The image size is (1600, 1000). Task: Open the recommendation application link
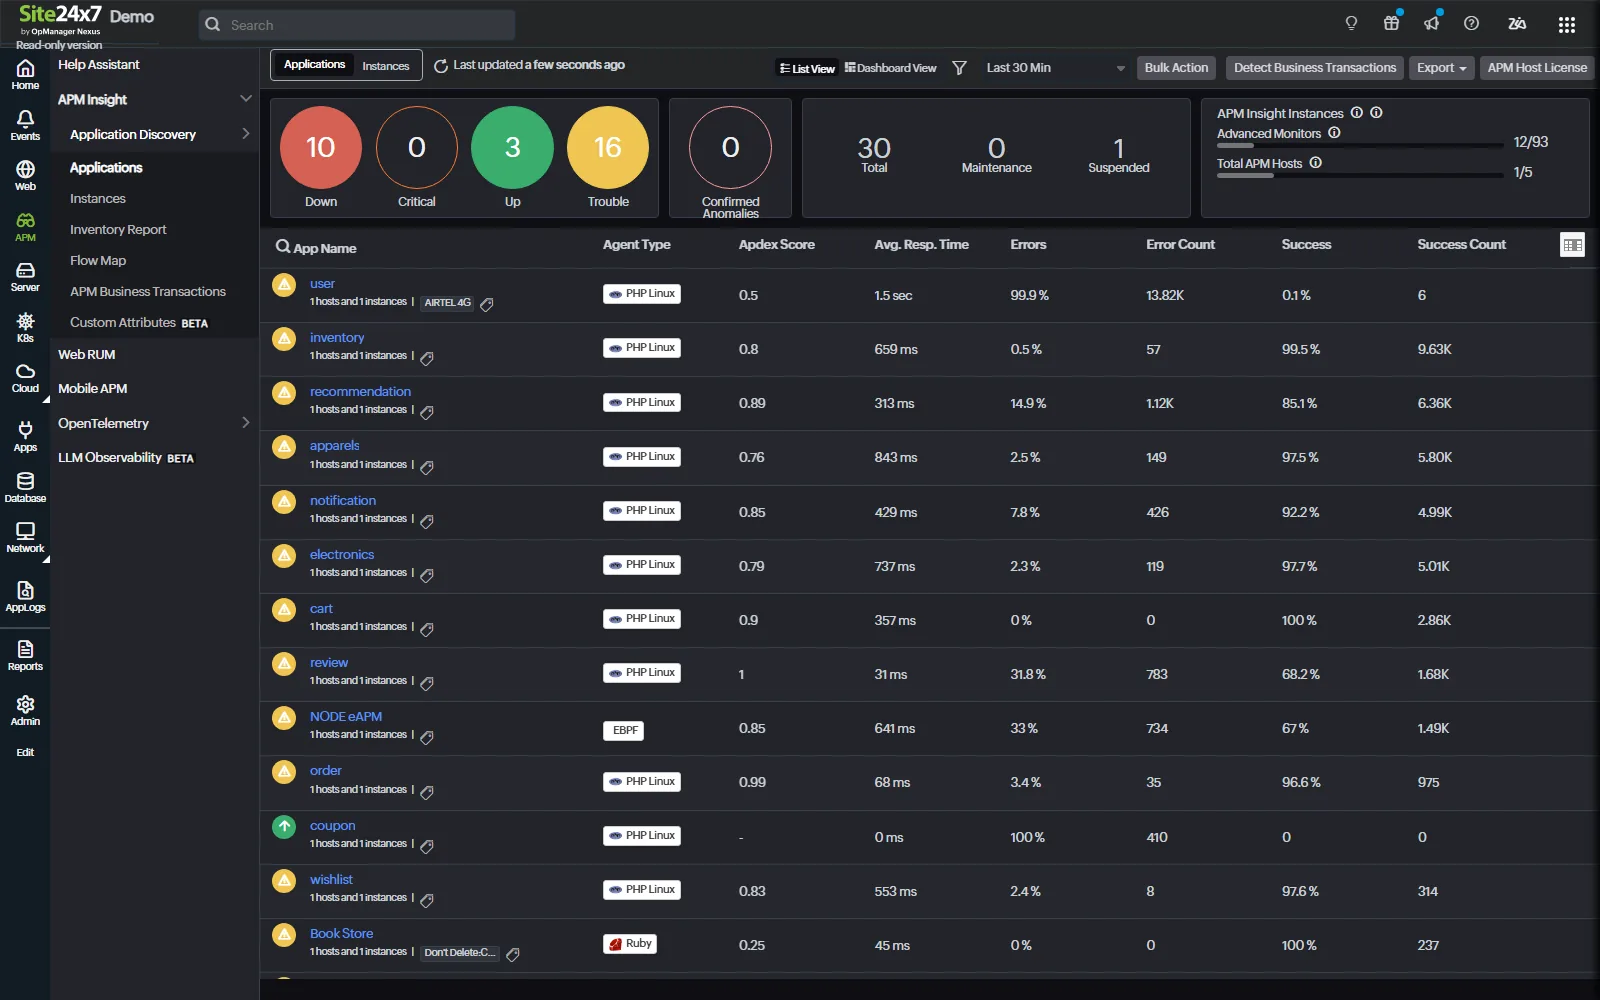click(x=360, y=392)
